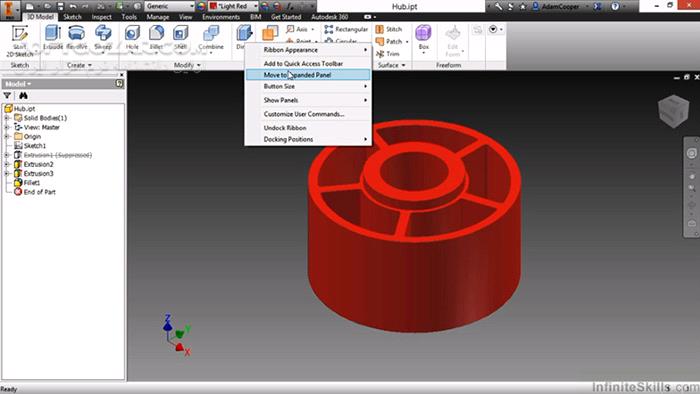Click the star favorites icon in title bar
This screenshot has width=700, height=394.
pyautogui.click(x=522, y=6)
